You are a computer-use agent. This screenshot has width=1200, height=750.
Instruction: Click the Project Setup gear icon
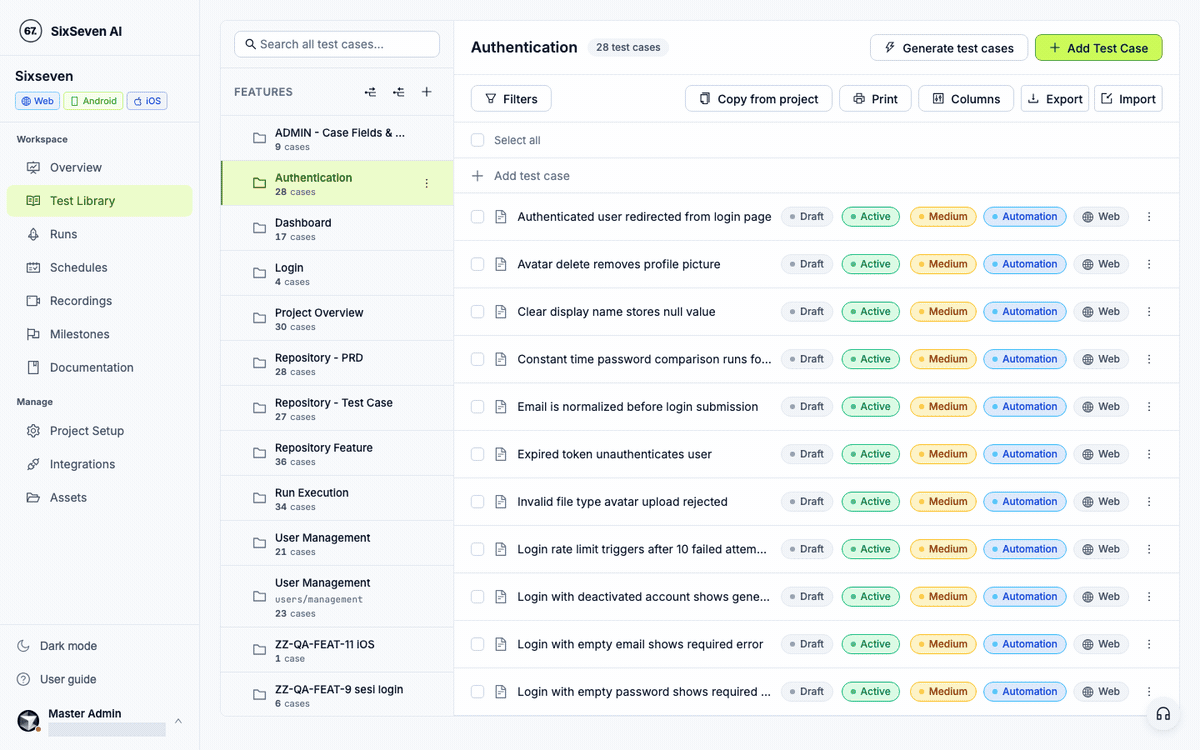[33, 431]
